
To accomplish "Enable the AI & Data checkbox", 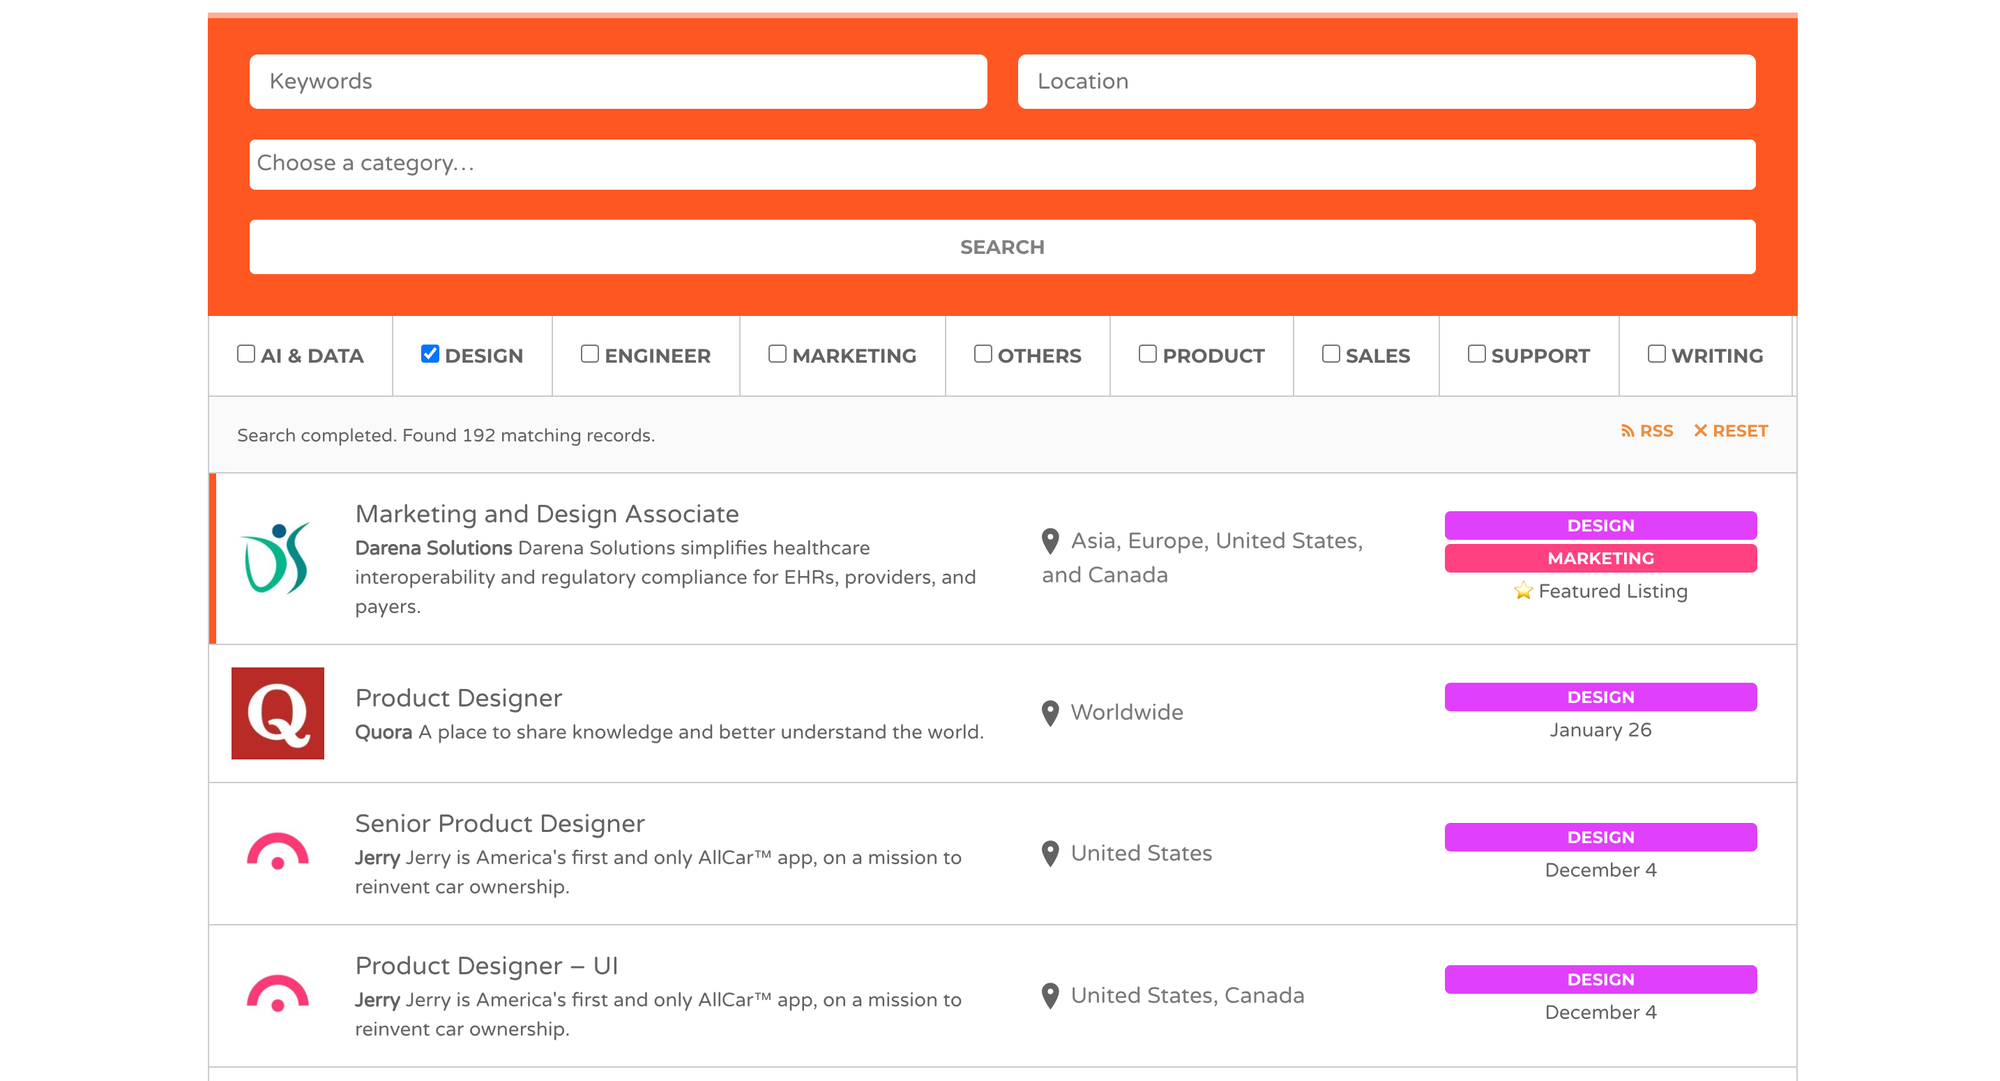I will [246, 354].
